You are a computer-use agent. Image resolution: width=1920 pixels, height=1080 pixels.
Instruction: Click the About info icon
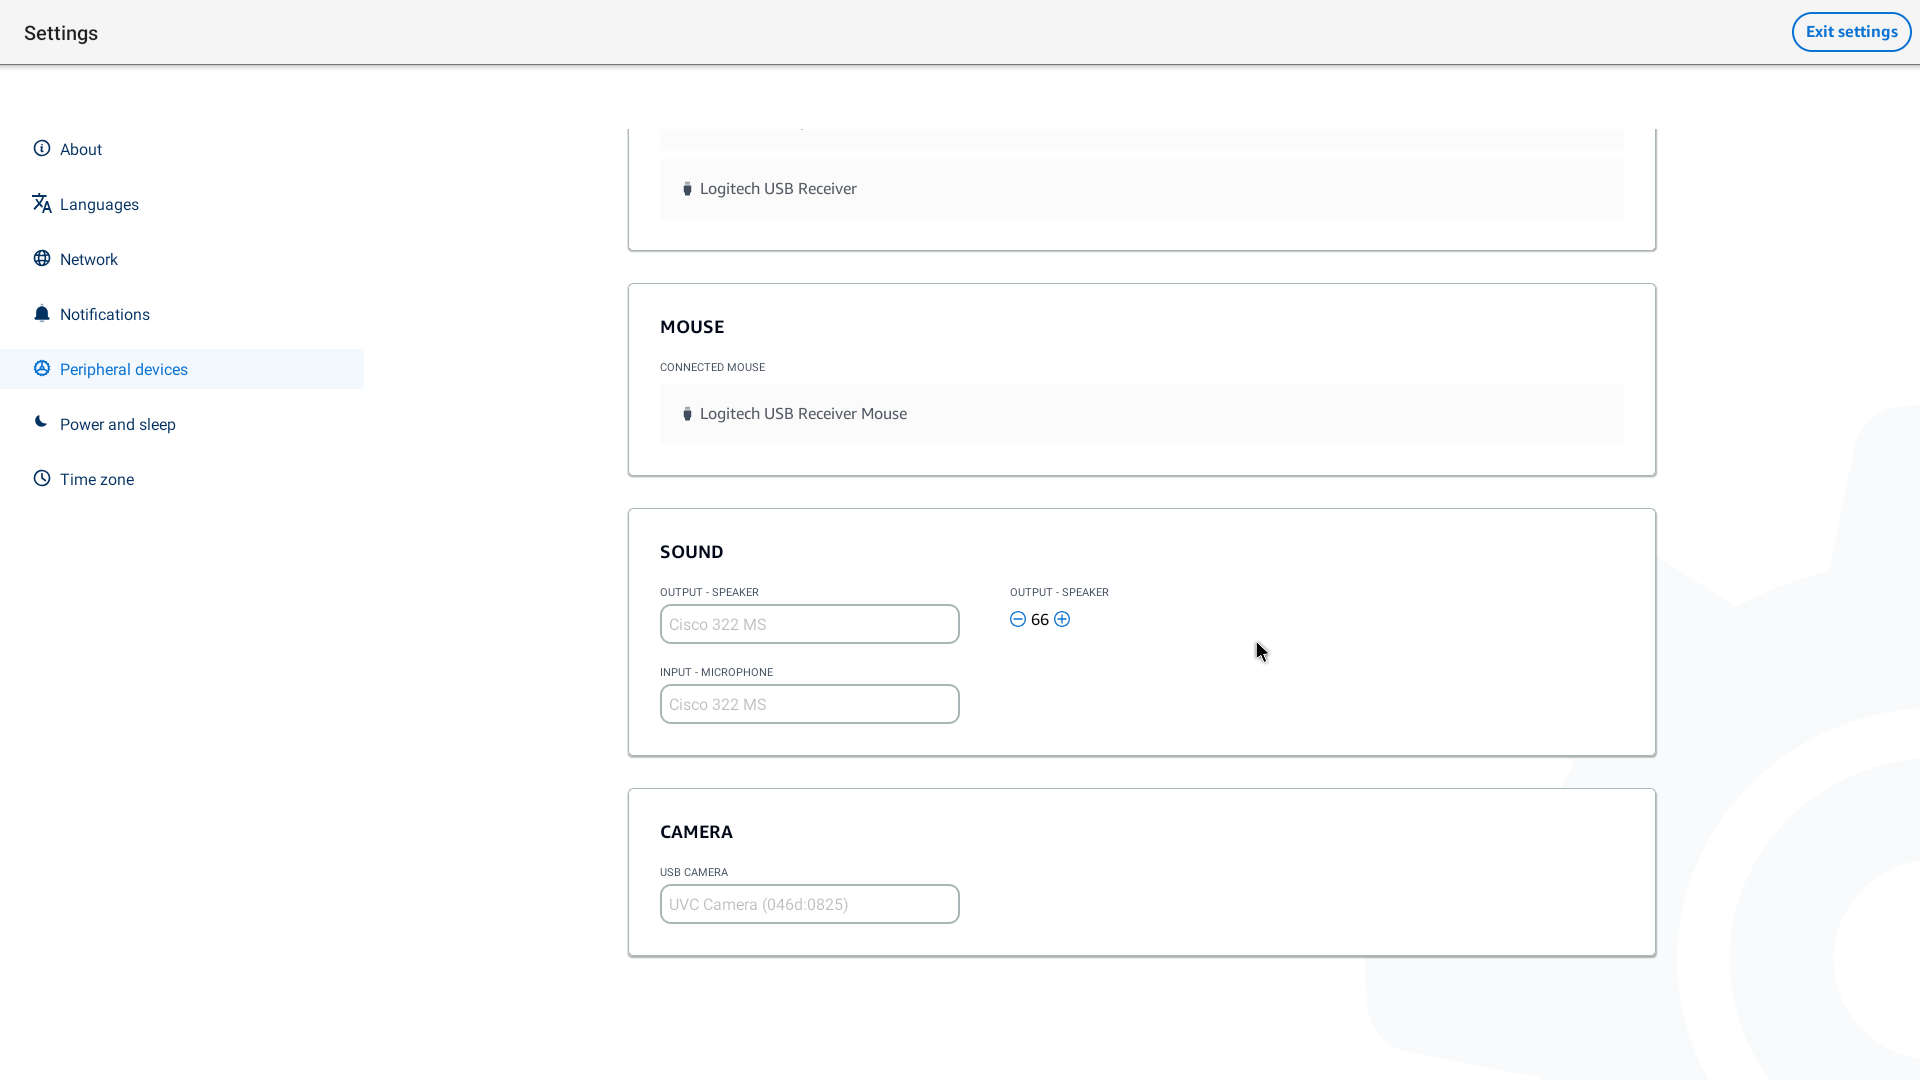pos(42,149)
